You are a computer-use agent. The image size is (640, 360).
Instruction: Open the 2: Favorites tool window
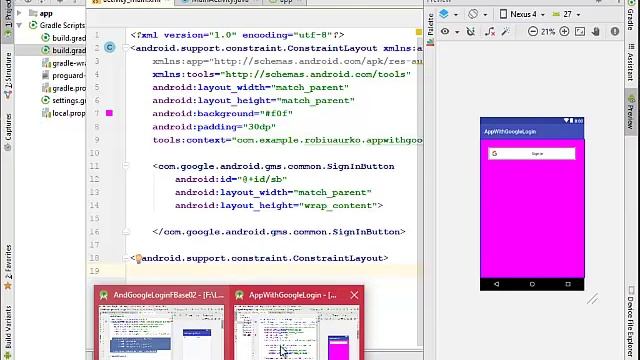tap(8, 266)
